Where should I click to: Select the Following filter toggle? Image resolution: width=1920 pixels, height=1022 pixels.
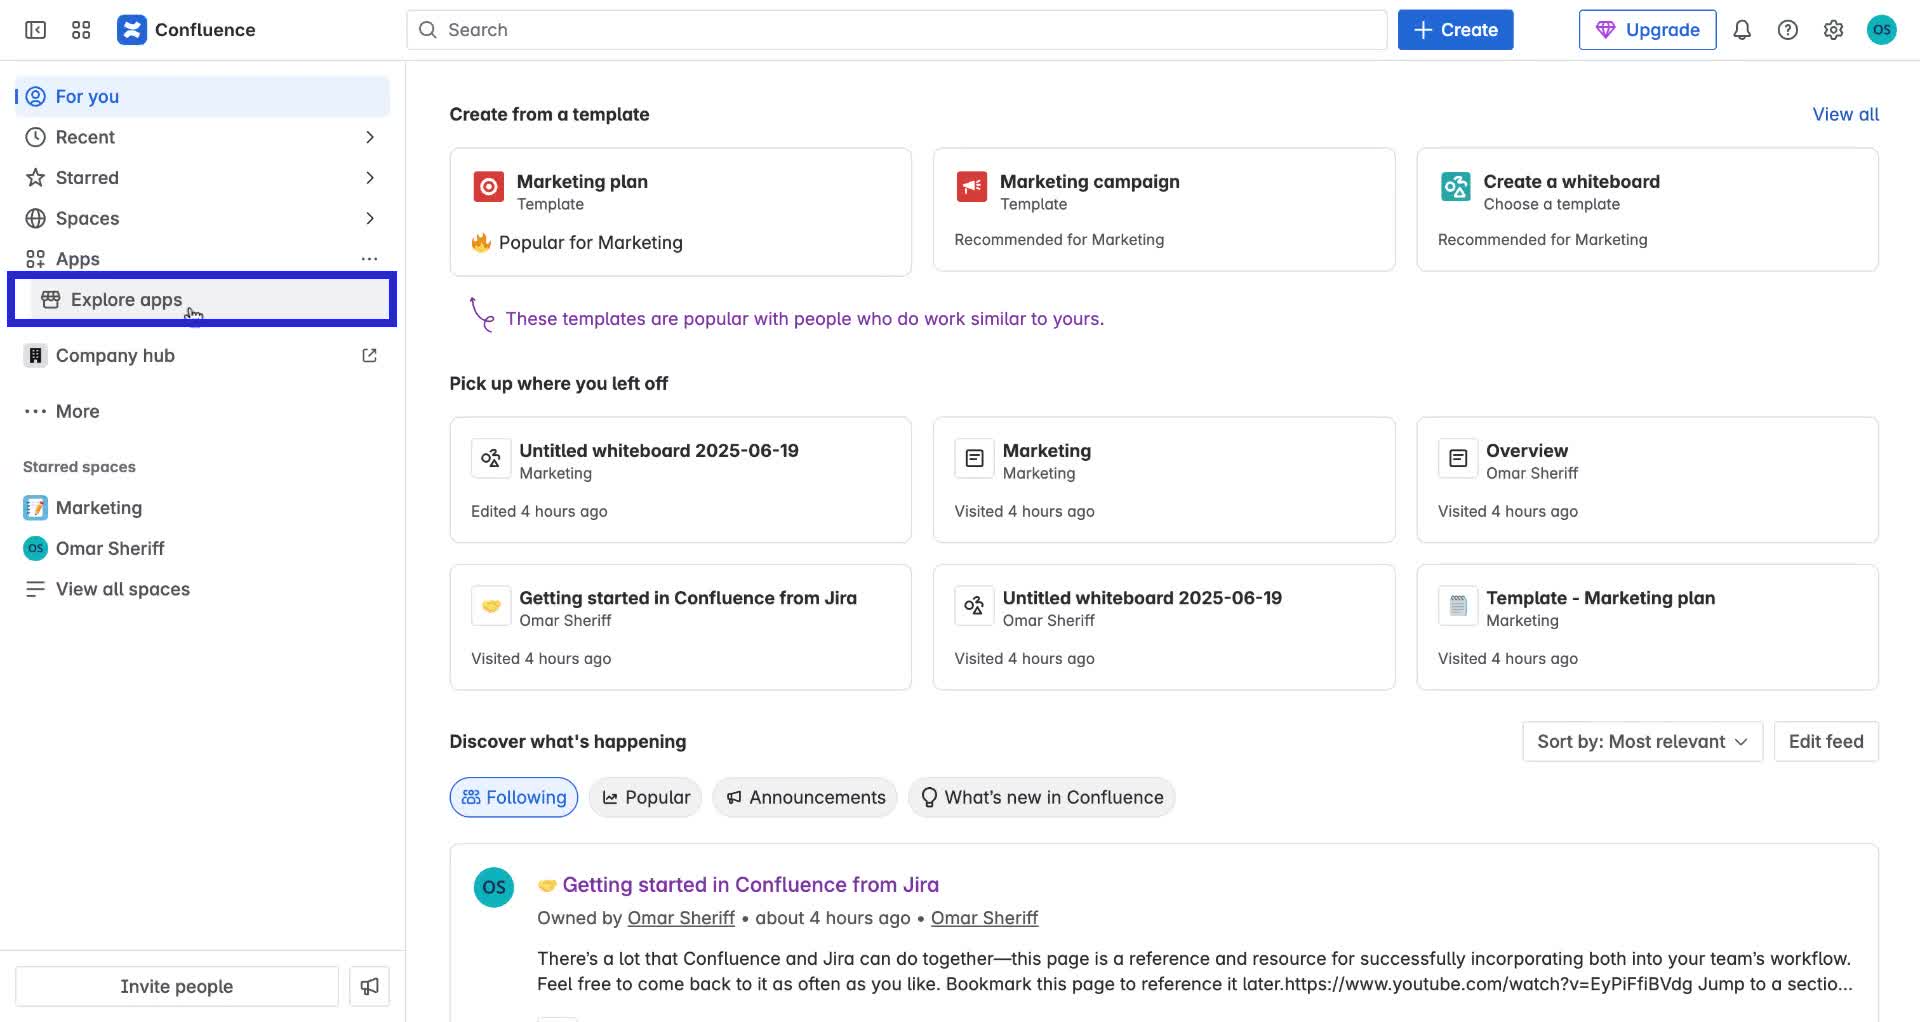(513, 797)
